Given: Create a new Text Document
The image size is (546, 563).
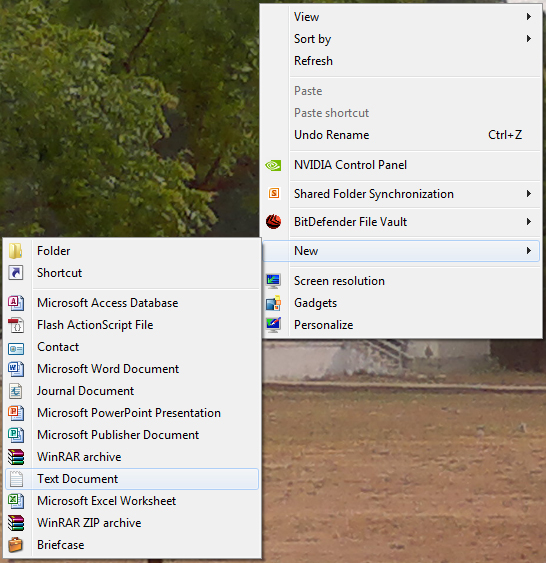Looking at the screenshot, I should point(132,479).
